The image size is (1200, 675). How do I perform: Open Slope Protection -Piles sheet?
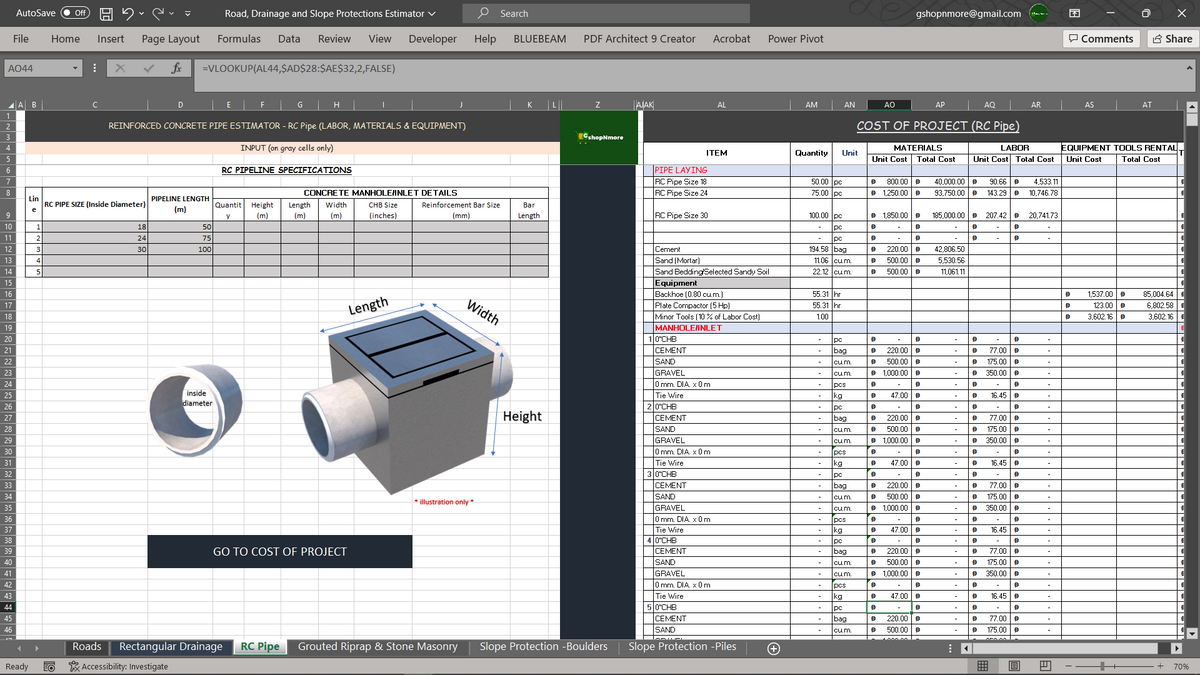[x=682, y=646]
